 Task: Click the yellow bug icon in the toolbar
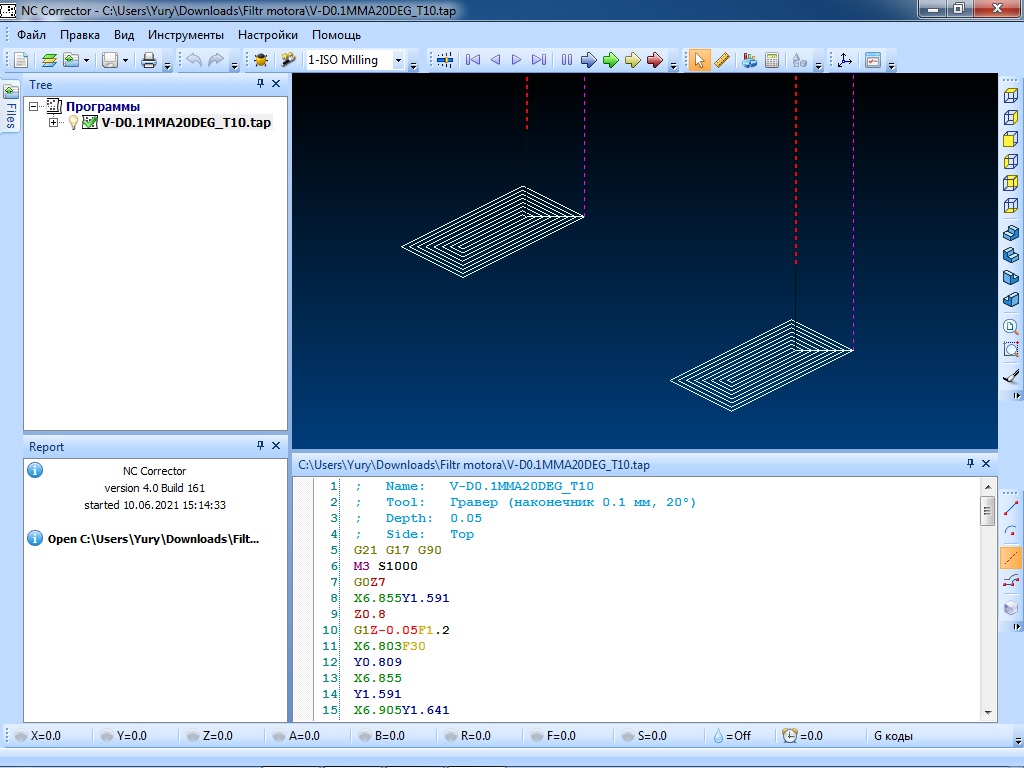pyautogui.click(x=261, y=60)
